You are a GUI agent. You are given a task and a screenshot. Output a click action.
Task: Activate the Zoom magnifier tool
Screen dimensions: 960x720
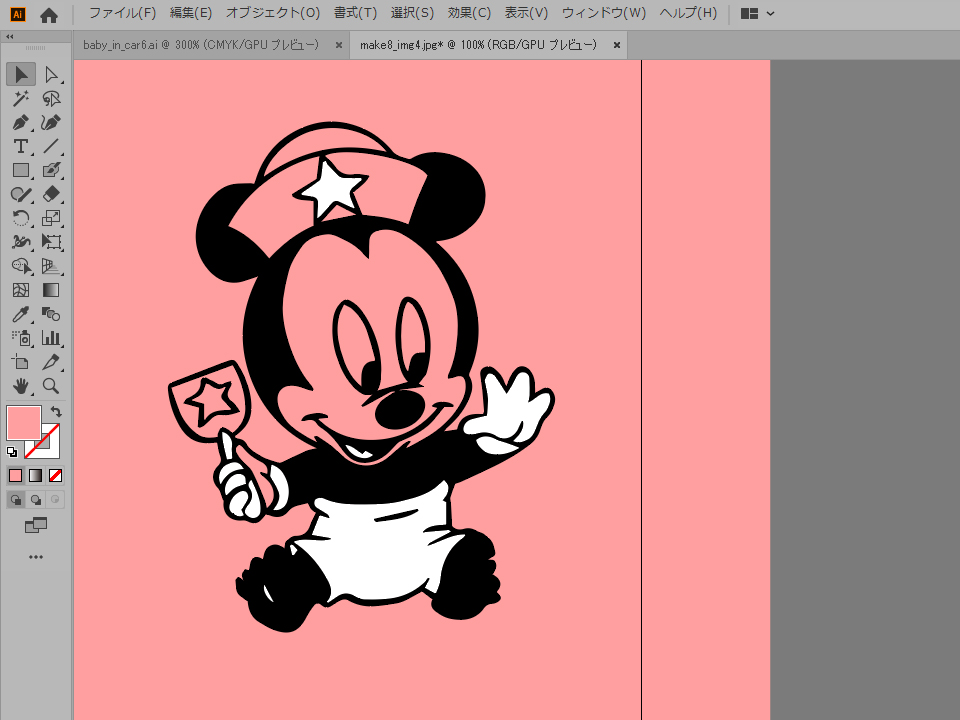coord(51,386)
